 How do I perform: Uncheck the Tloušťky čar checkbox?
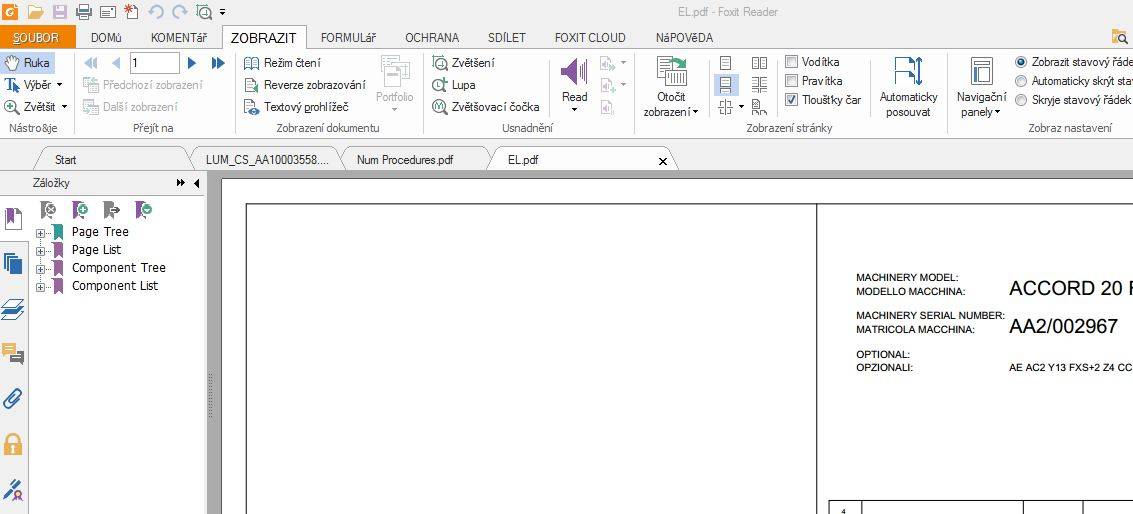click(x=791, y=100)
